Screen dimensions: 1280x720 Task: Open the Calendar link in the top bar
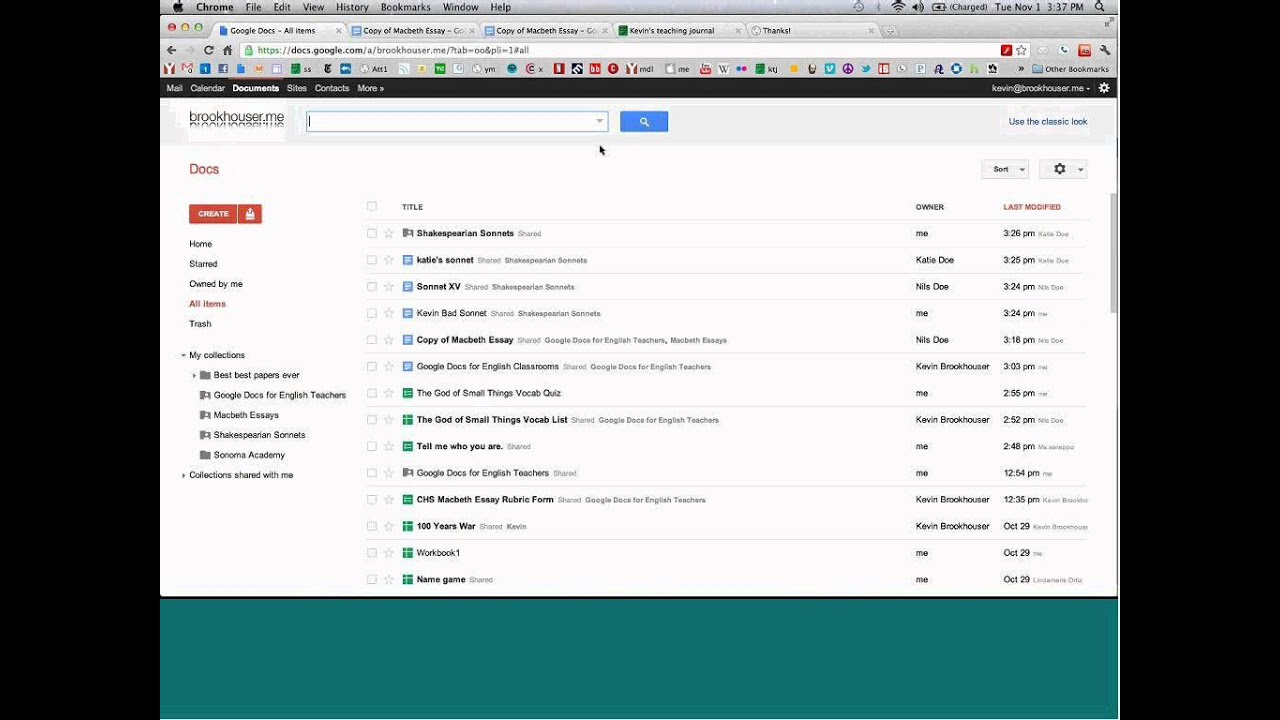[208, 88]
